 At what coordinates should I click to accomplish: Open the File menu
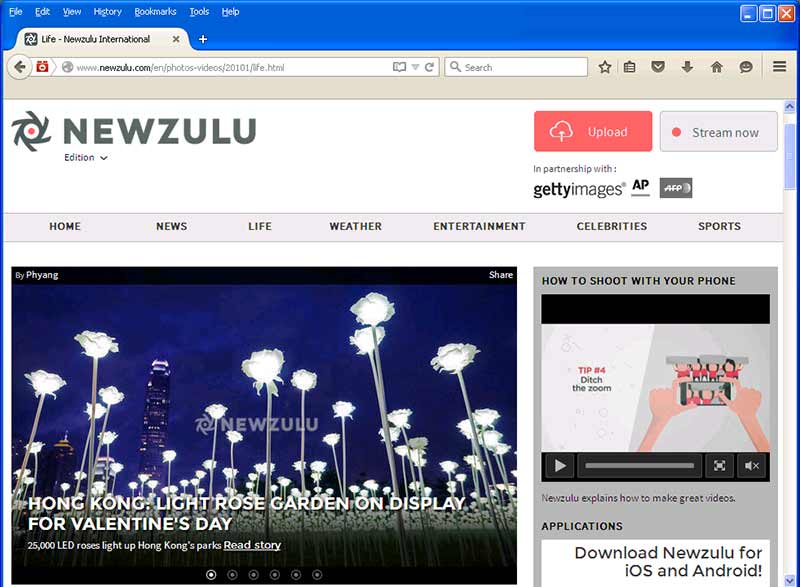point(15,11)
